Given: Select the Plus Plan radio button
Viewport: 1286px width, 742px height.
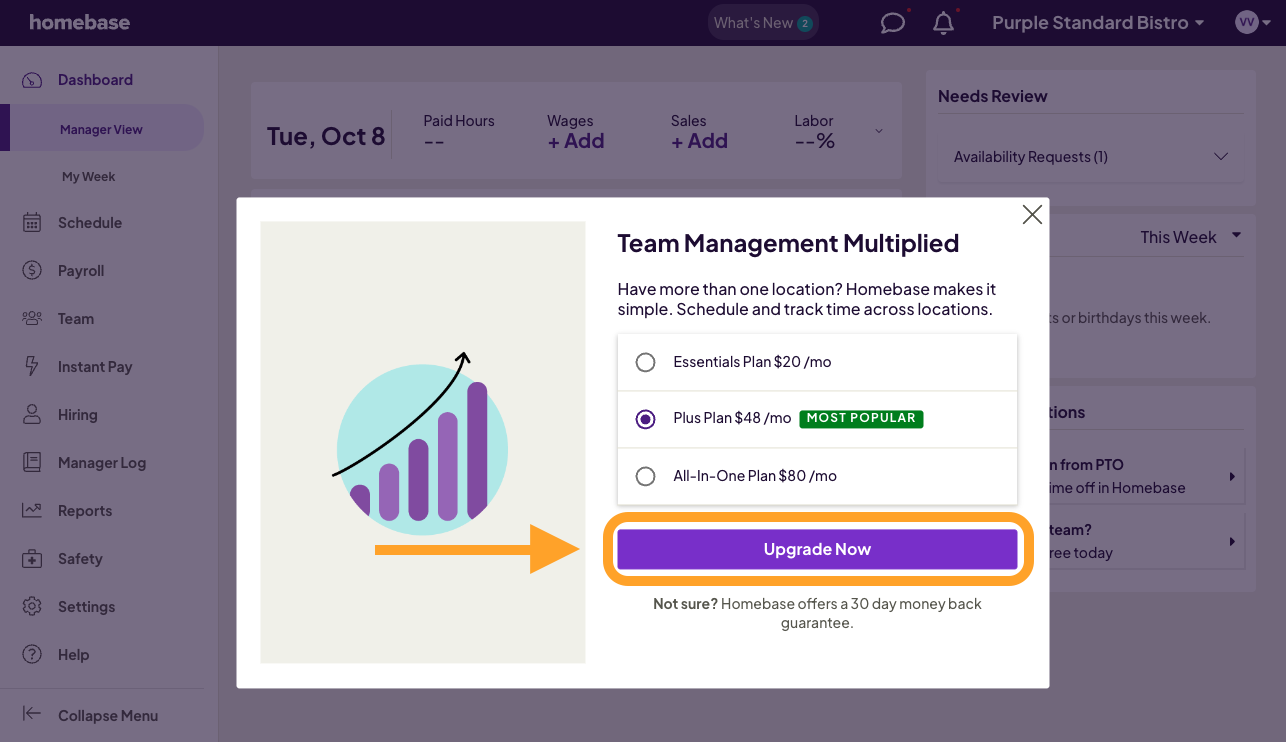Looking at the screenshot, I should [646, 419].
